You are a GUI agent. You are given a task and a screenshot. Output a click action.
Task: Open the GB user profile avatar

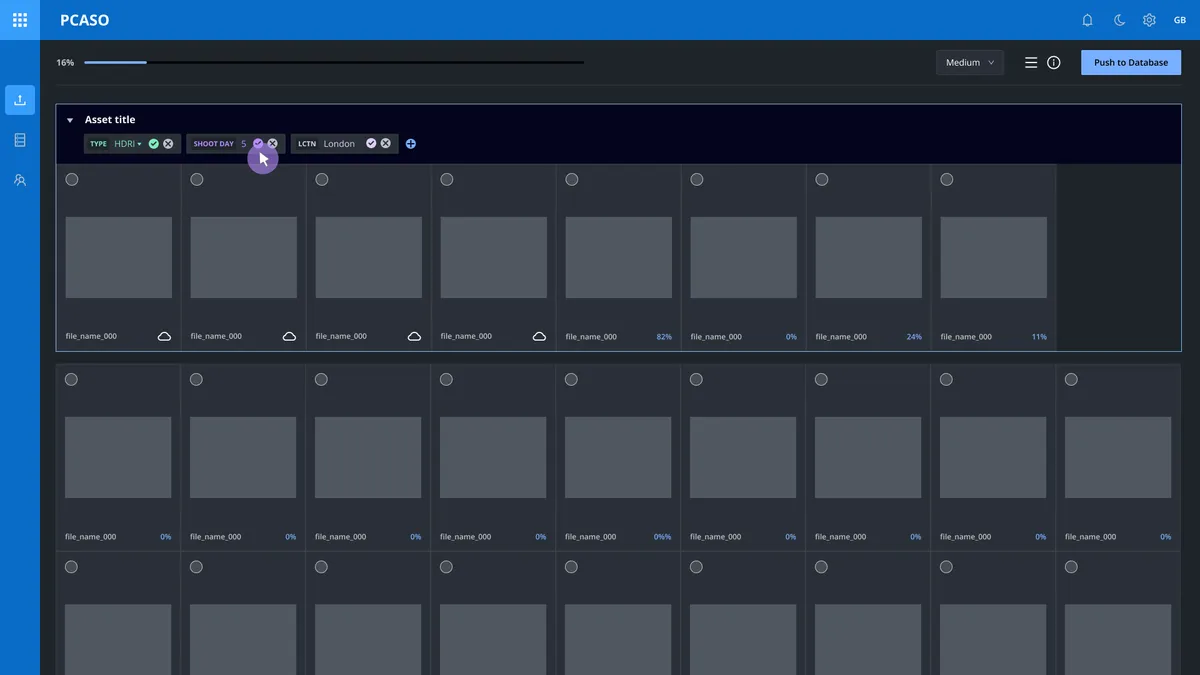pos(1180,20)
